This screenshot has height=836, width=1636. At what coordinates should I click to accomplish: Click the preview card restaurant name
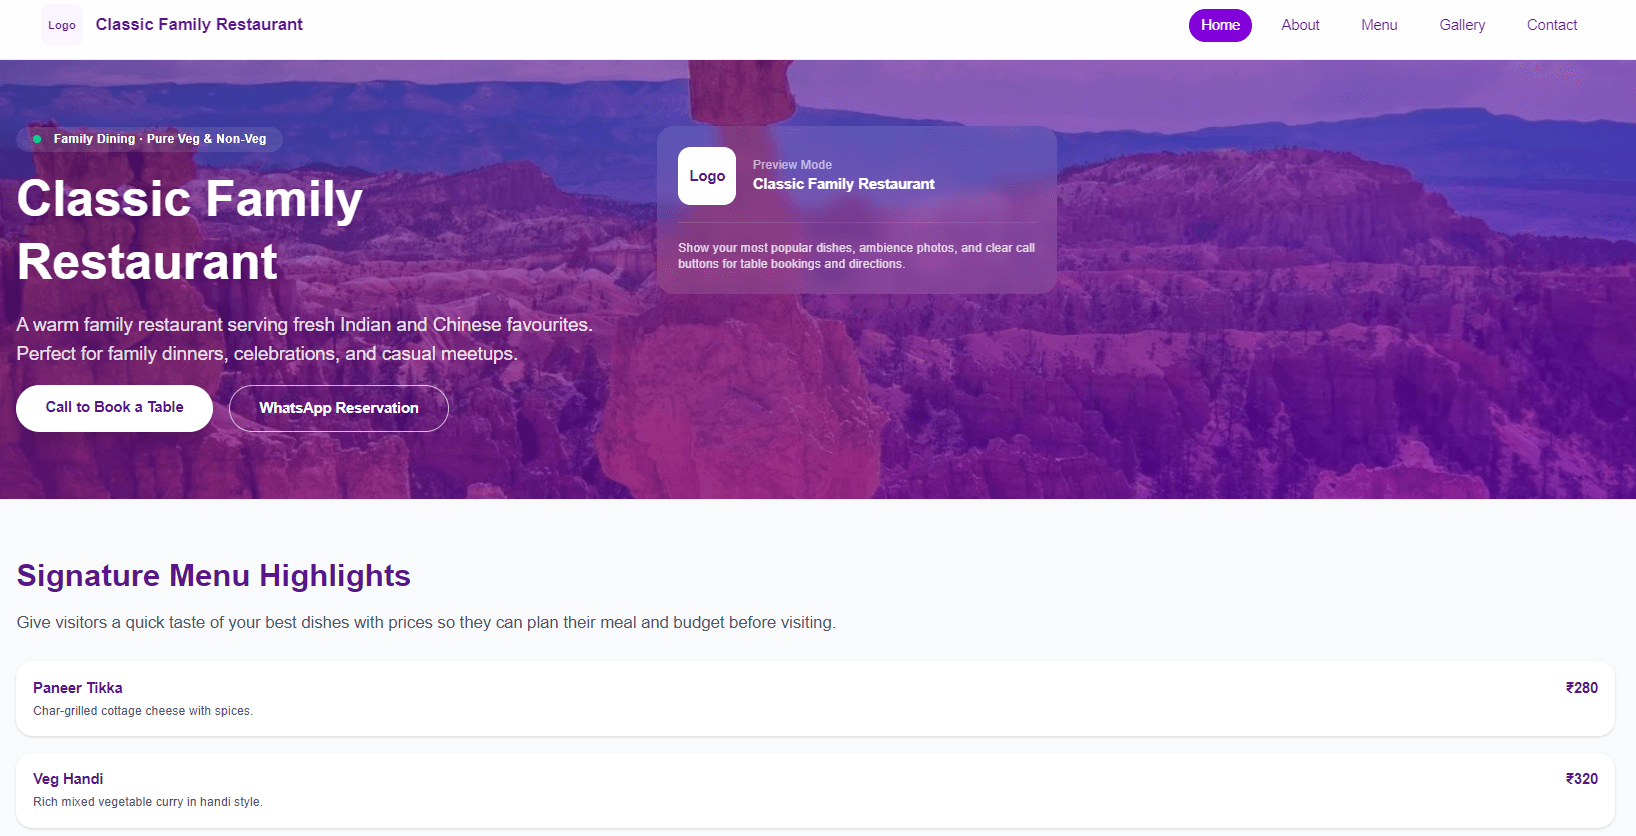tap(844, 184)
